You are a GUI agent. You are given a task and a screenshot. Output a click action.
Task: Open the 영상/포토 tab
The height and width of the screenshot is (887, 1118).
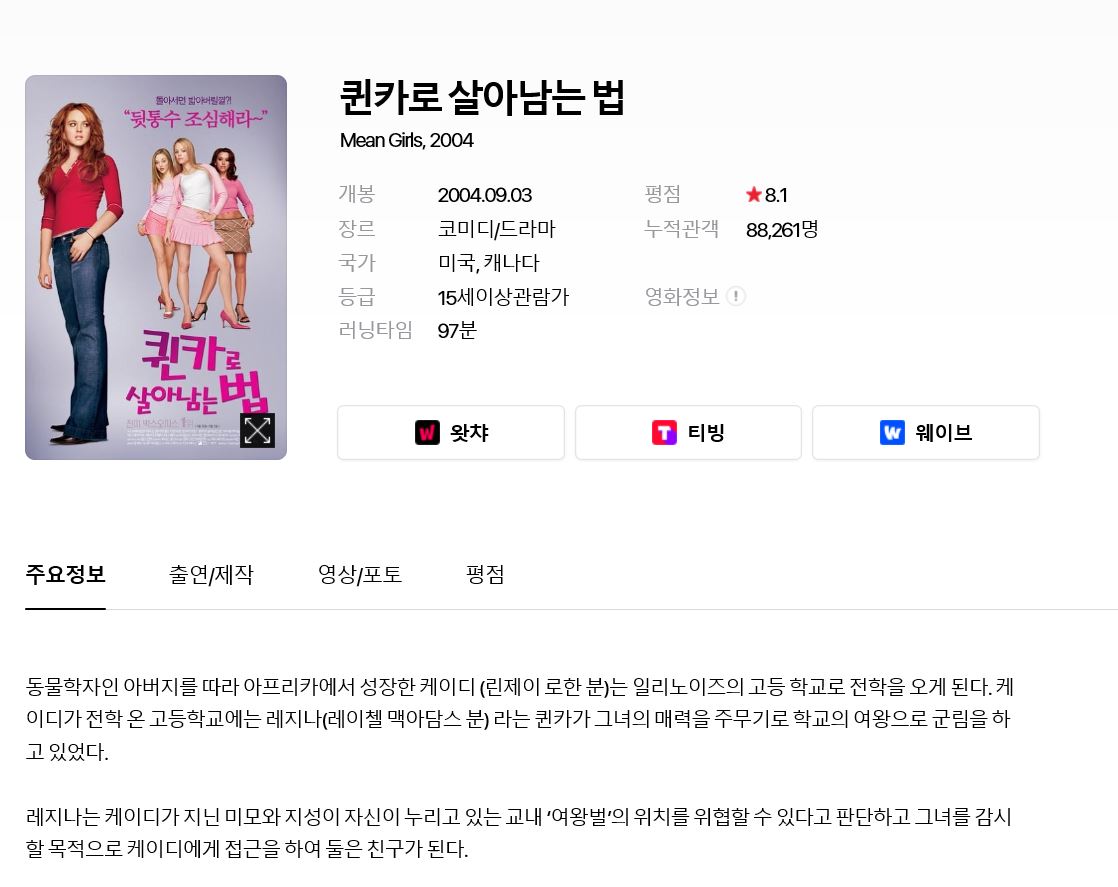coord(360,574)
